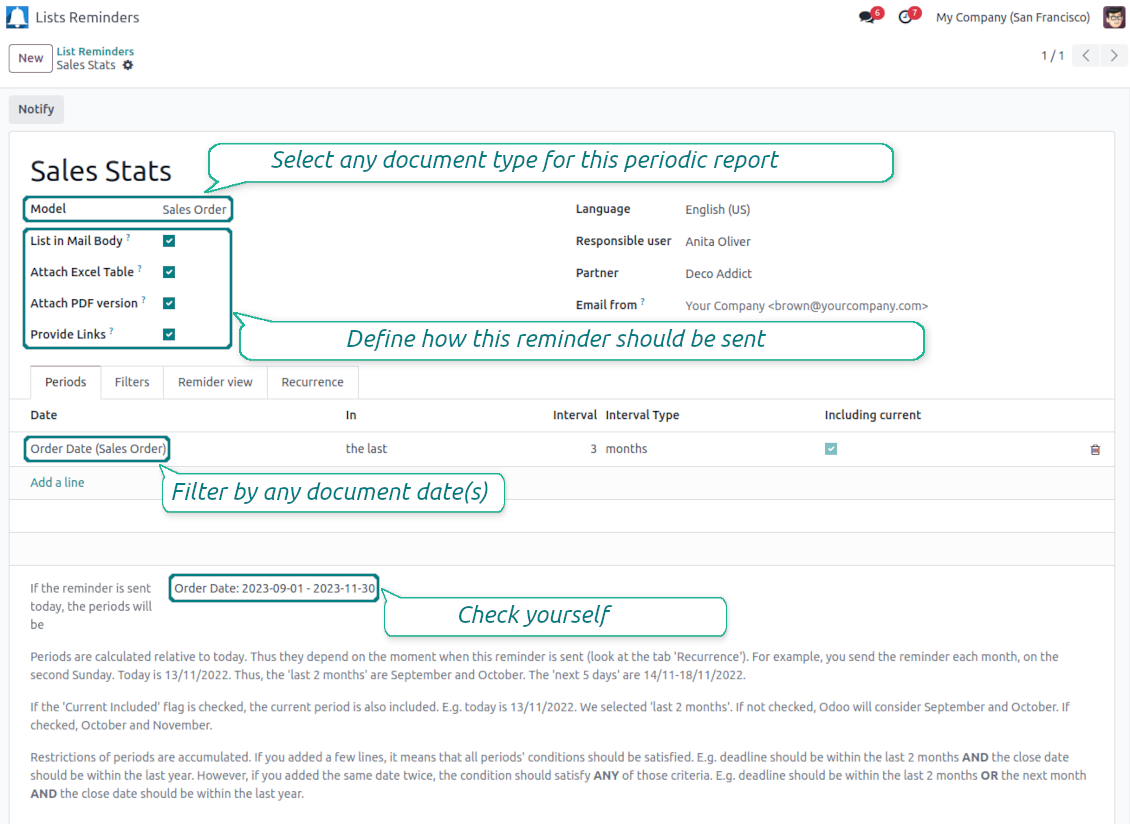Open the months interval type selector

[626, 448]
